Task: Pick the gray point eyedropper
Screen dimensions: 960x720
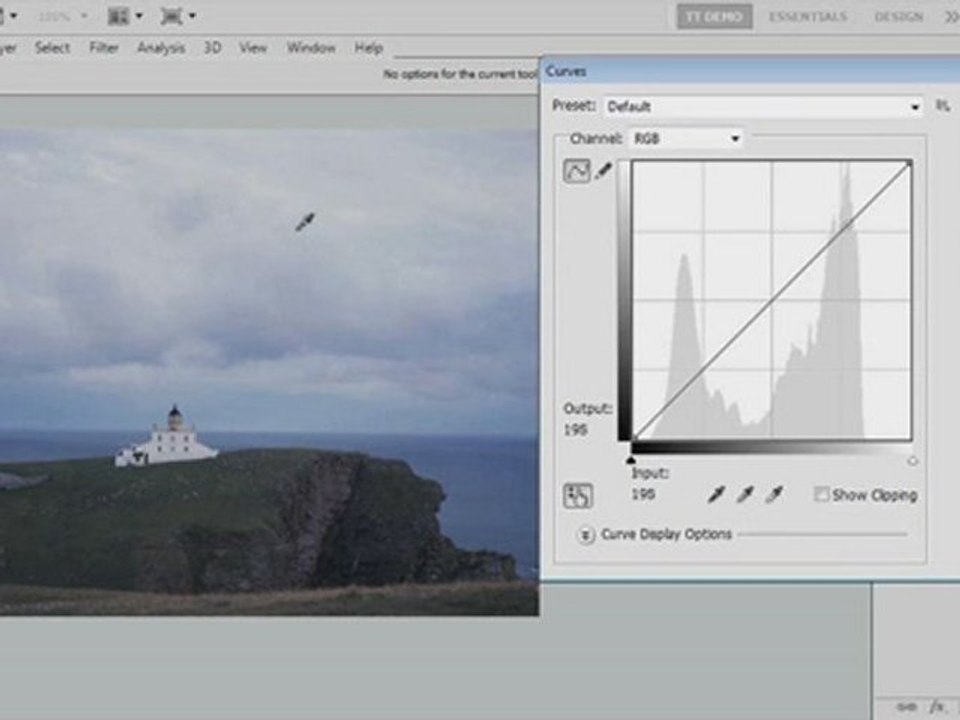Action: 745,494
